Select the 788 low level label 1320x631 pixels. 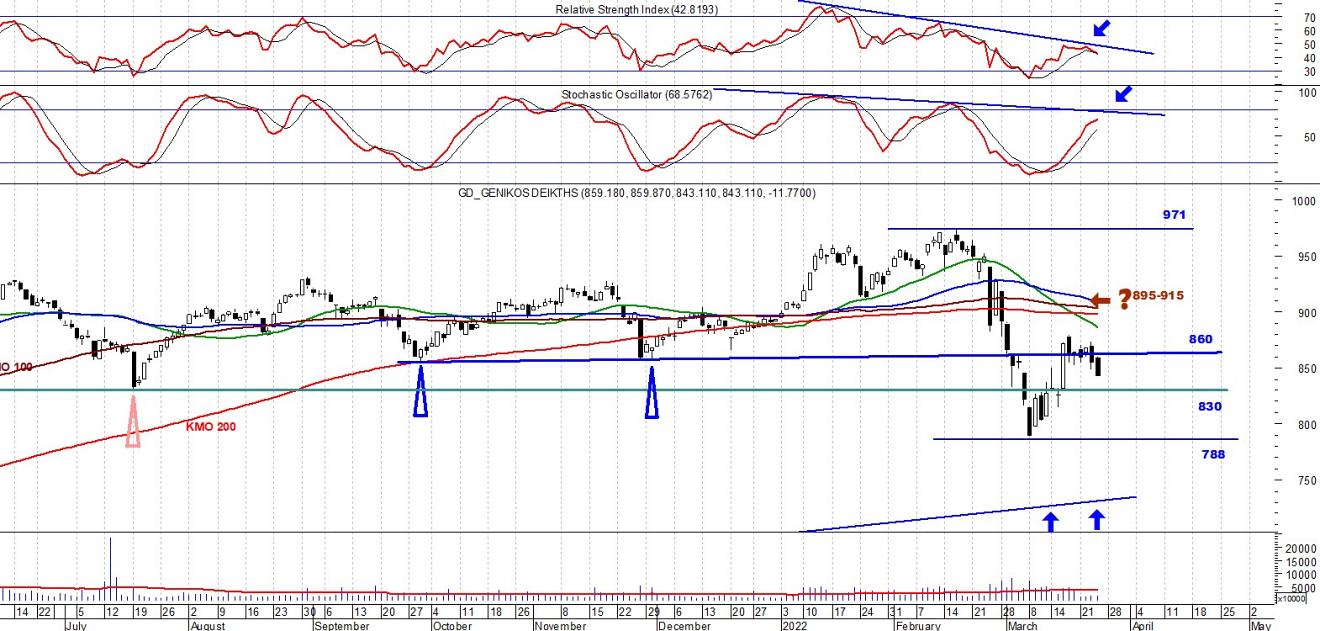(1213, 454)
